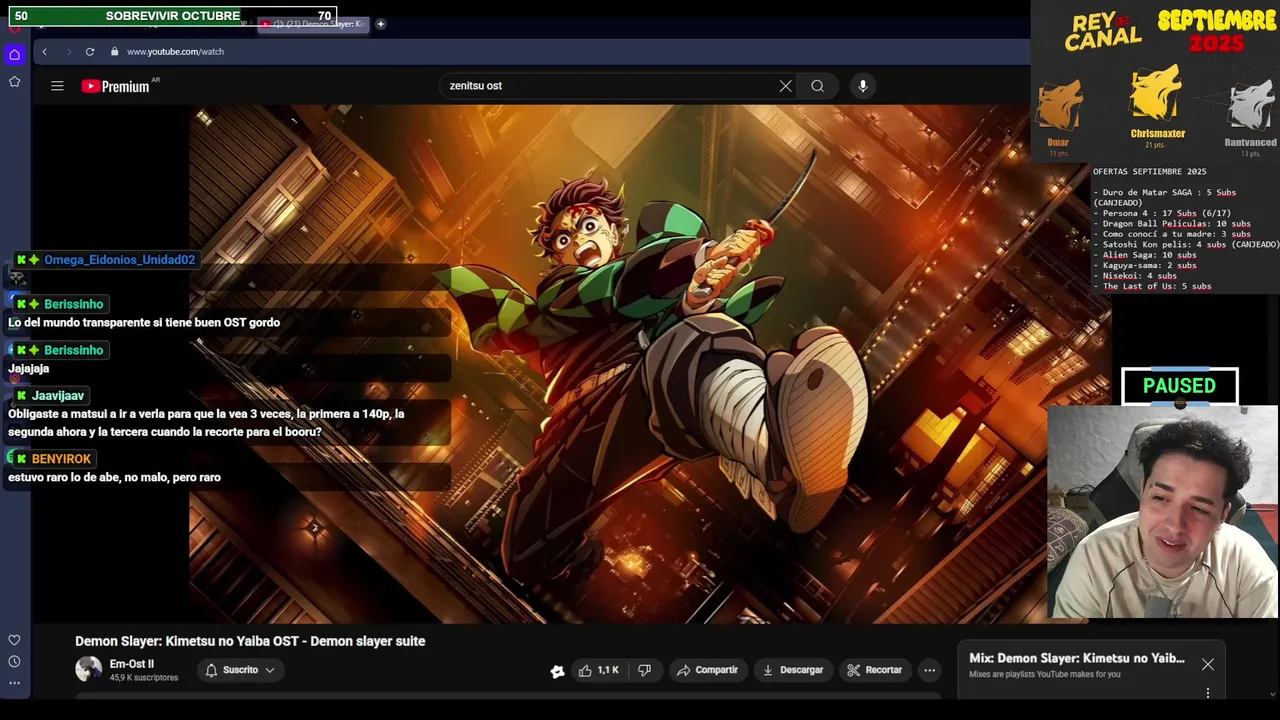Open Em-Ost II channel avatar
The width and height of the screenshot is (1280, 720).
coord(89,669)
